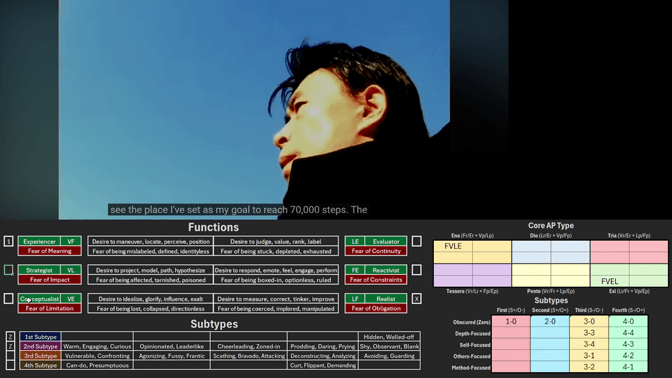Select the Reactivist function label
Screen dimensions: 672x378
(386, 270)
